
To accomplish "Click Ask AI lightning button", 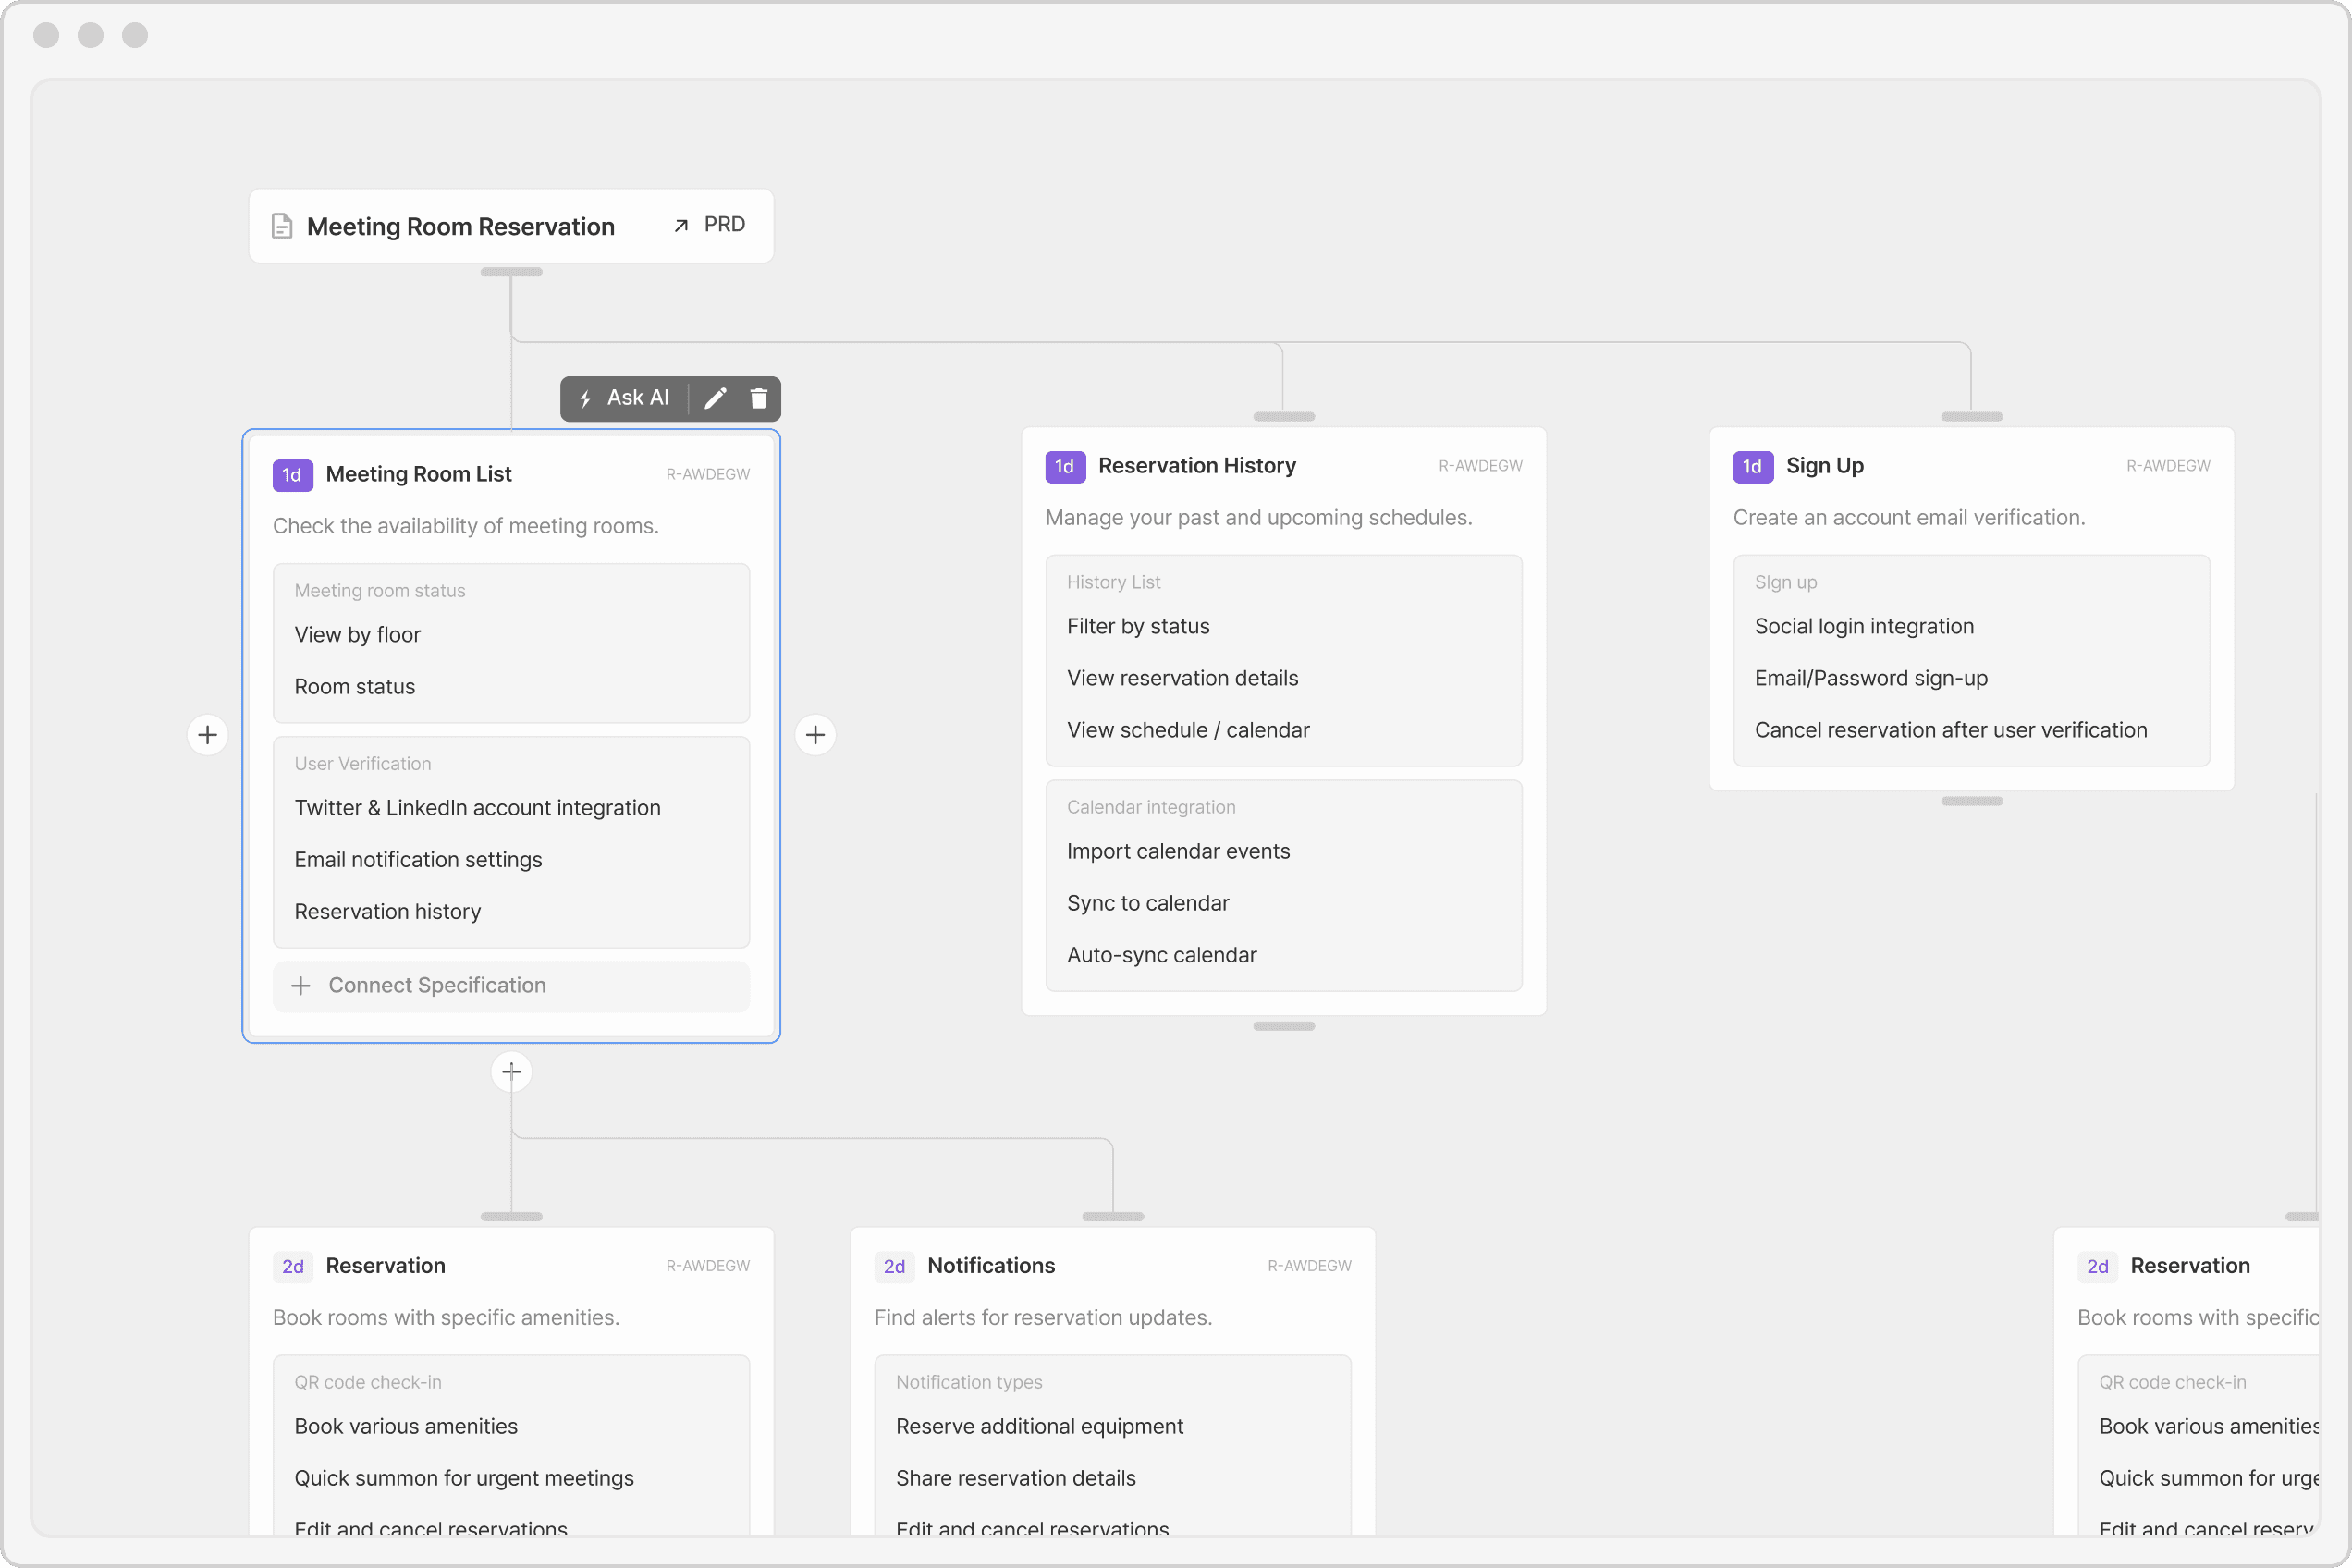I will pyautogui.click(x=625, y=398).
